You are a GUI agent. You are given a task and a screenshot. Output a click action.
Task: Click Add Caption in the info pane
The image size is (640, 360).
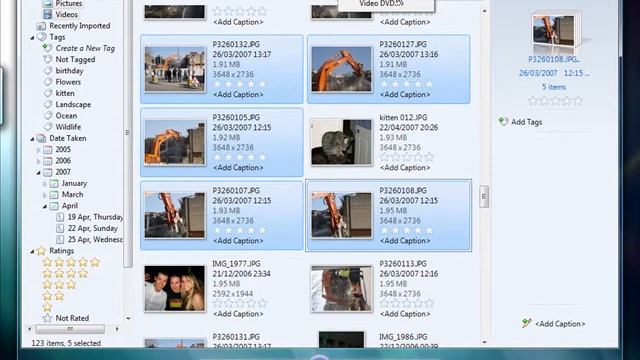click(x=560, y=324)
